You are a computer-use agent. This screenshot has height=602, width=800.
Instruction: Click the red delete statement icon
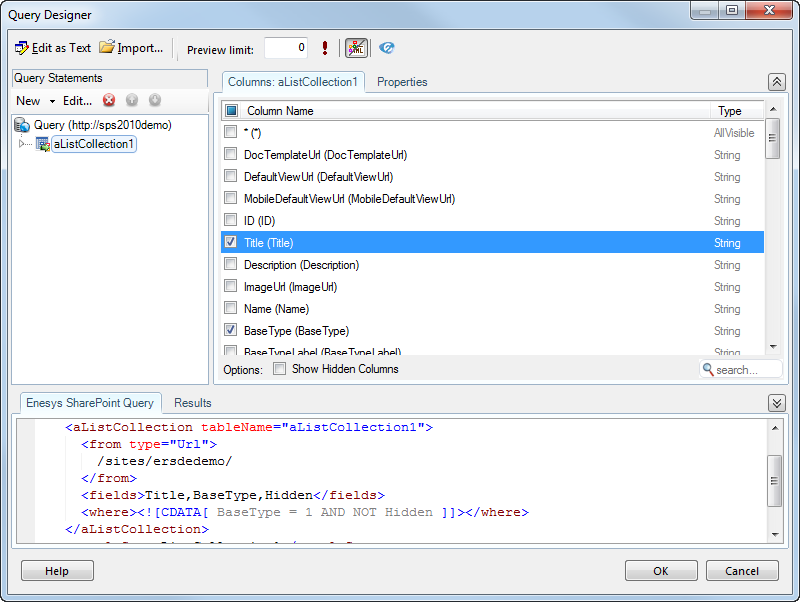(x=109, y=100)
